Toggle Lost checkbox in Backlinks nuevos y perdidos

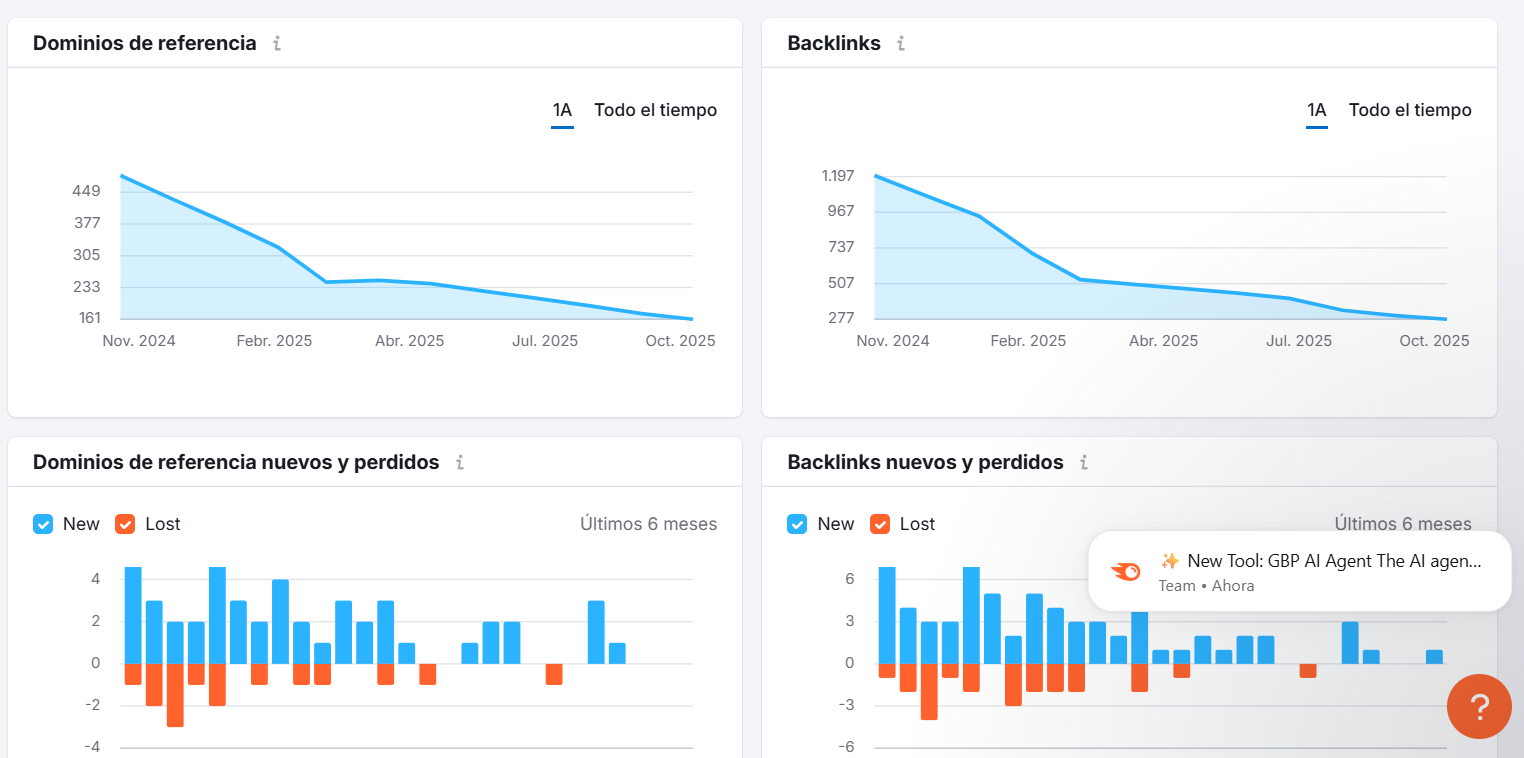880,524
